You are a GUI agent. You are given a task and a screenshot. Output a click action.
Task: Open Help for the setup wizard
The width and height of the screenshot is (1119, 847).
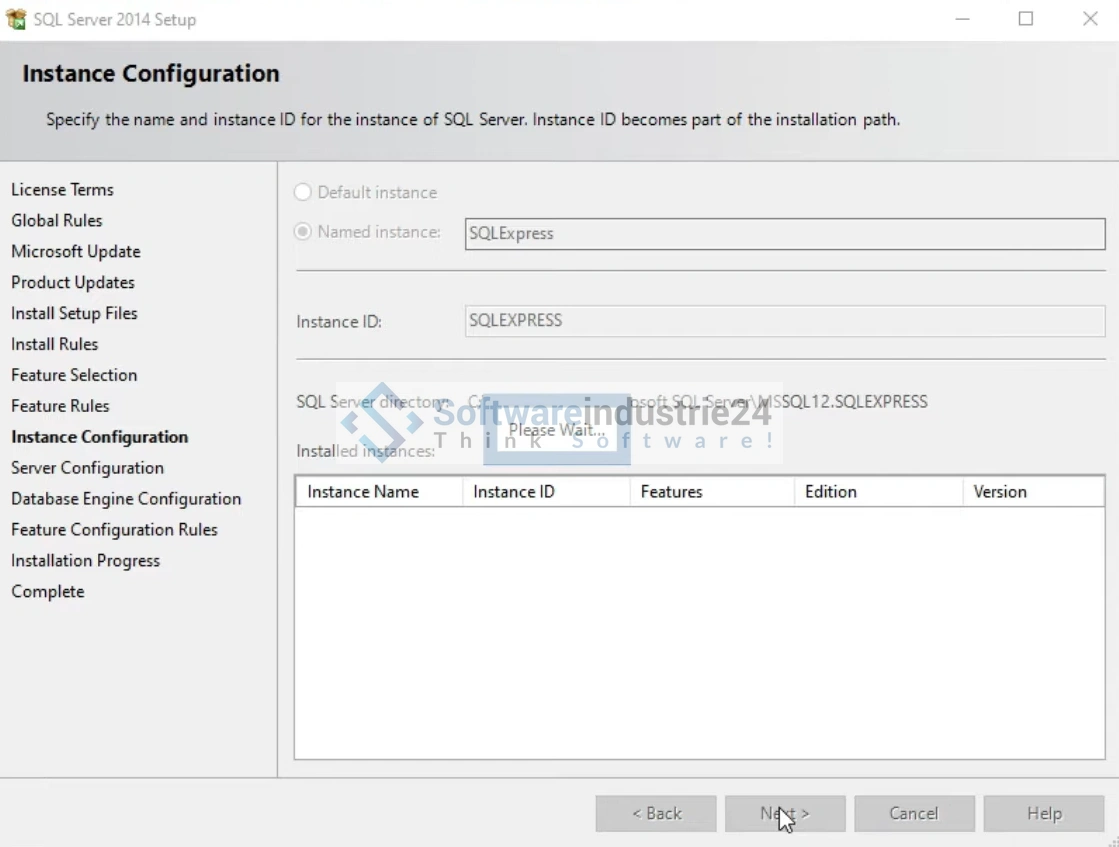pos(1043,813)
